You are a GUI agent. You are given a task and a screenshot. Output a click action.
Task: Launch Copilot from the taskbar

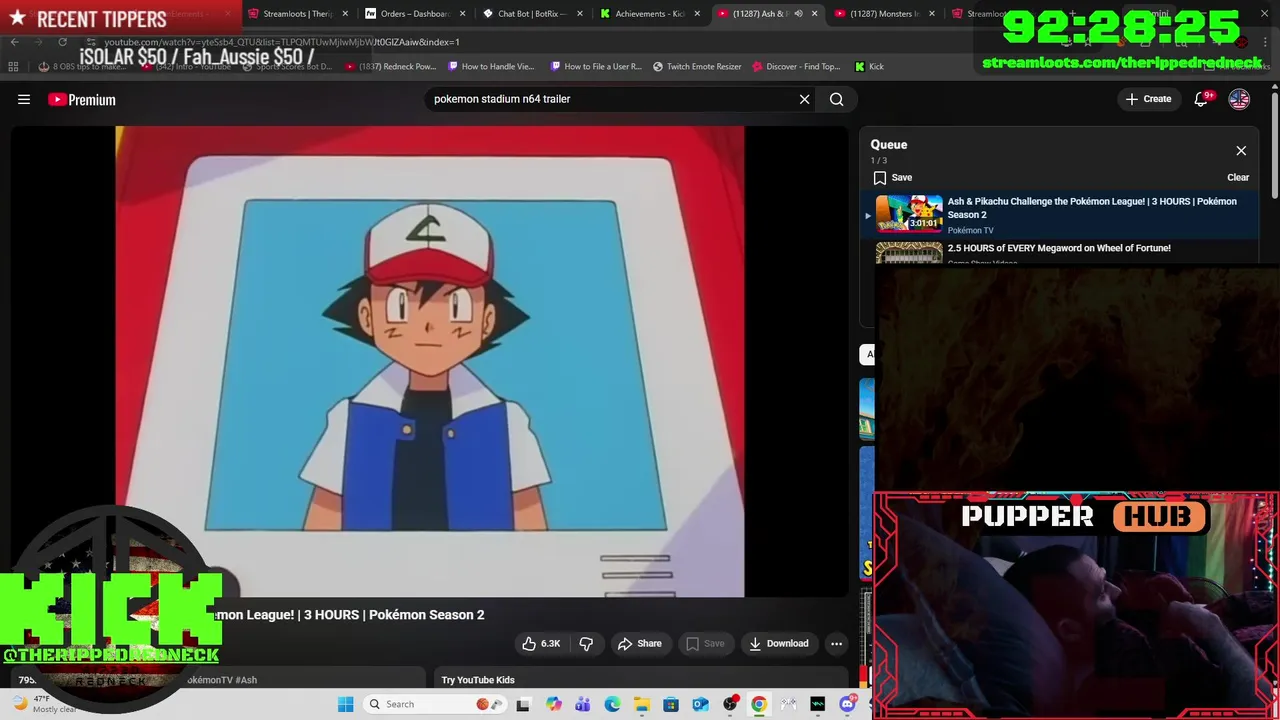click(x=554, y=704)
